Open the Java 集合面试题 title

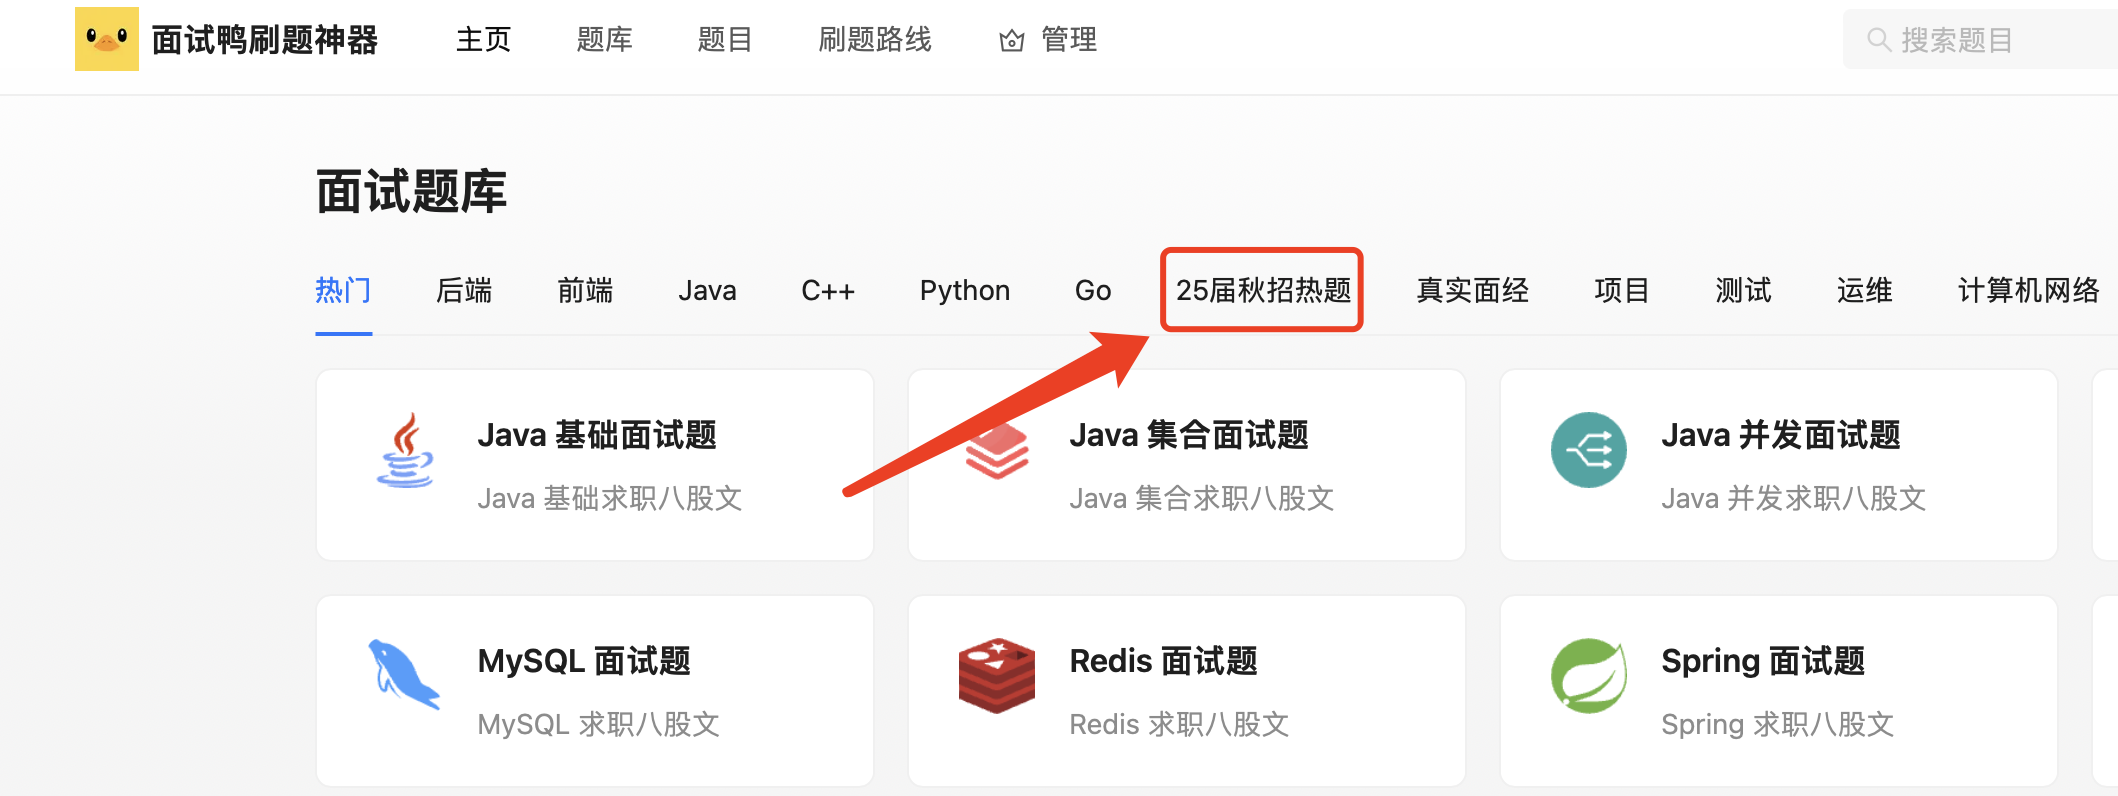pos(1189,435)
